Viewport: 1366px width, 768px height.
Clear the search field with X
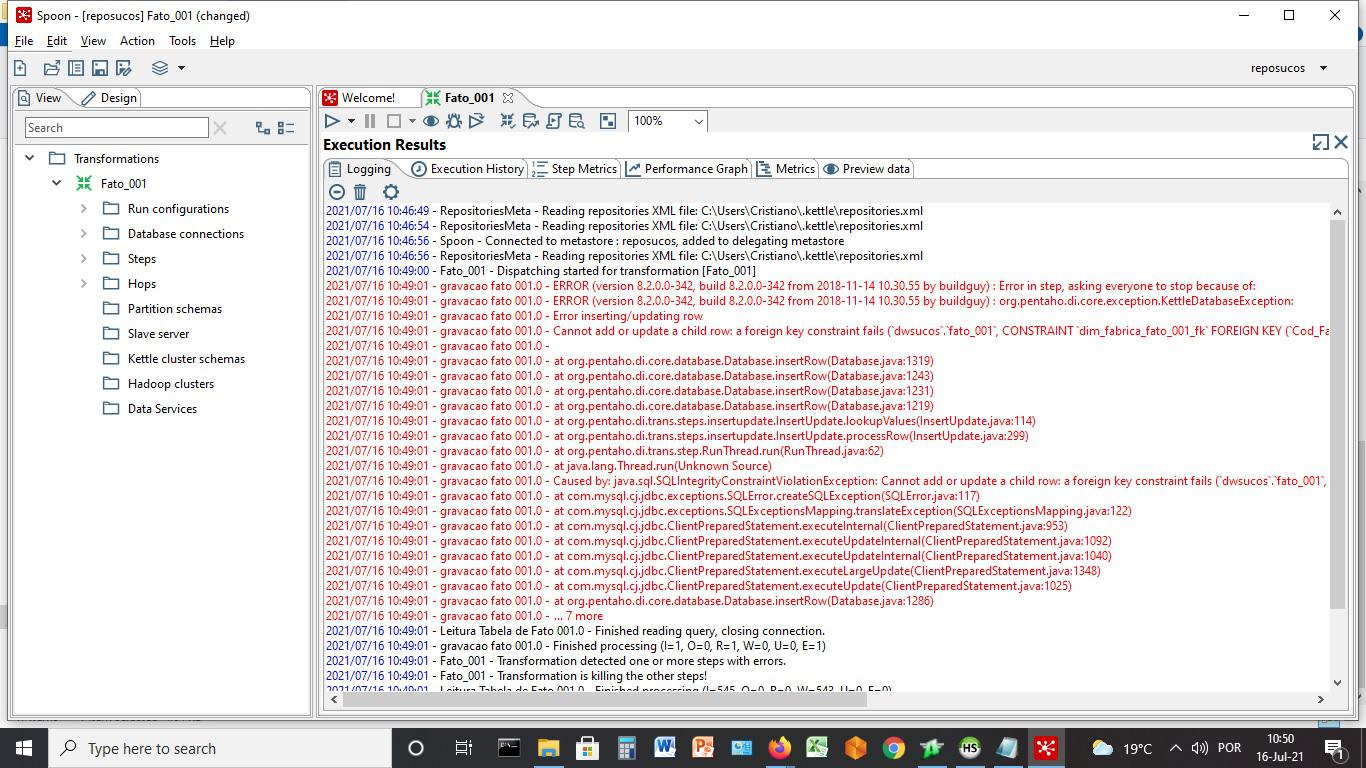[x=220, y=128]
